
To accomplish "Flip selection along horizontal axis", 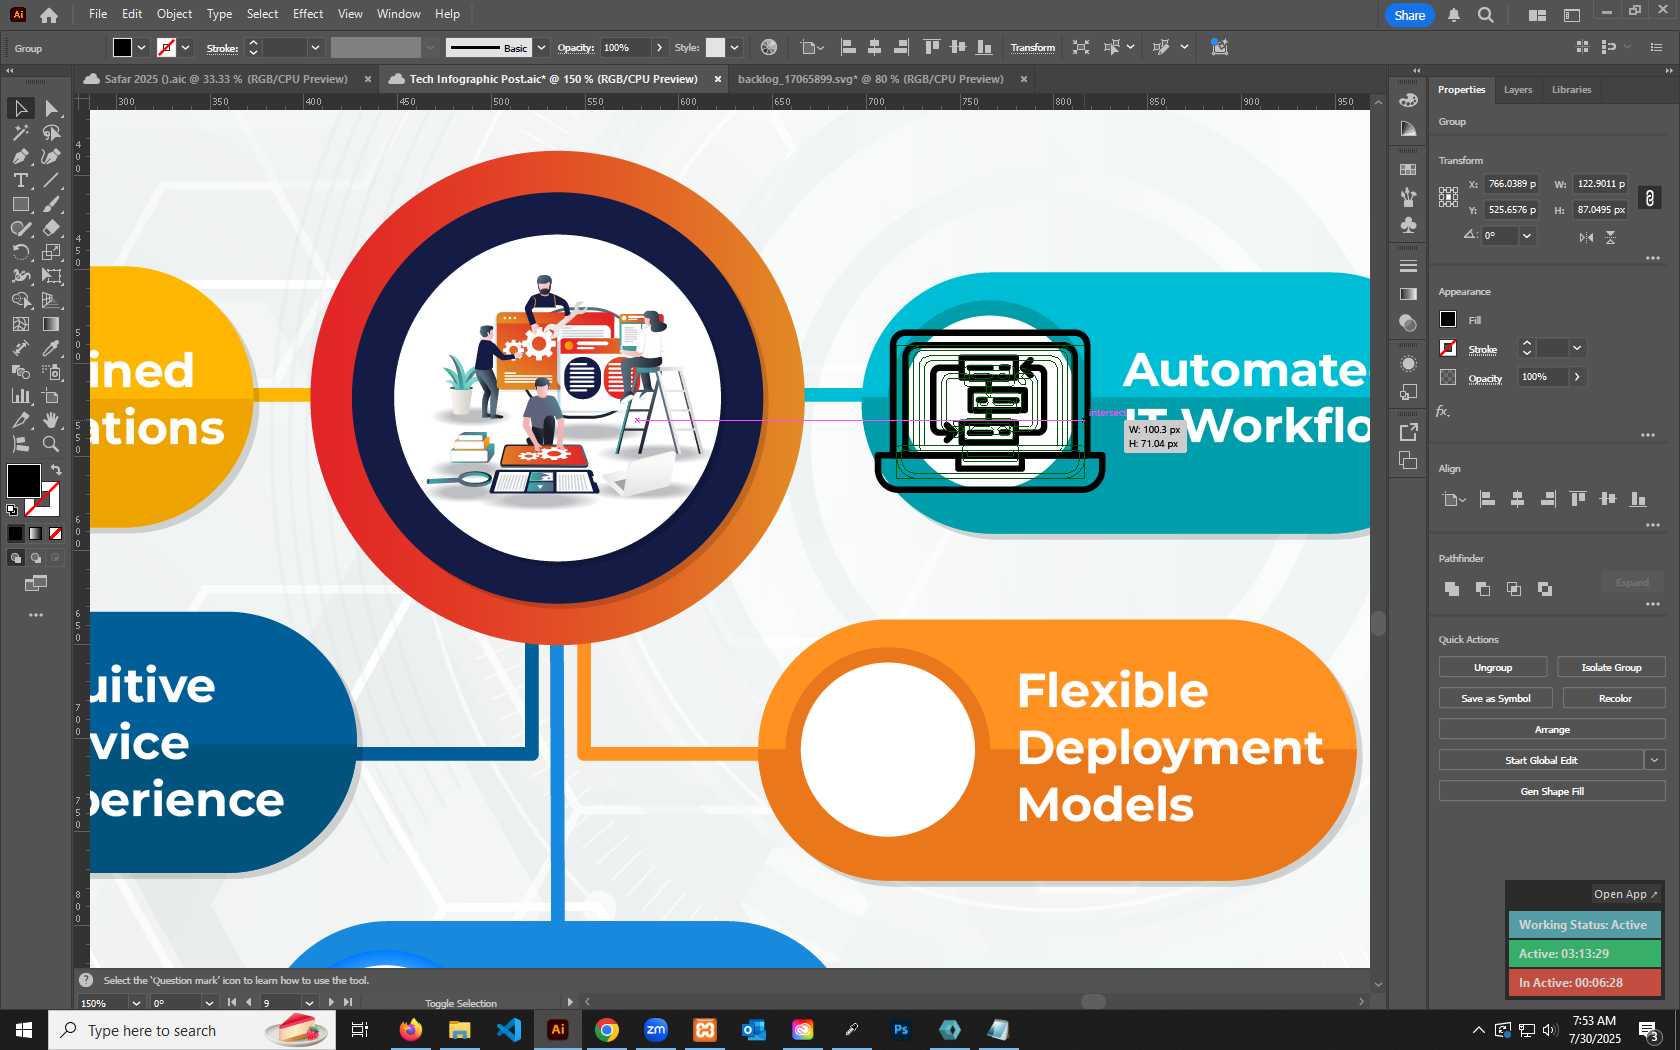I will coord(1586,237).
